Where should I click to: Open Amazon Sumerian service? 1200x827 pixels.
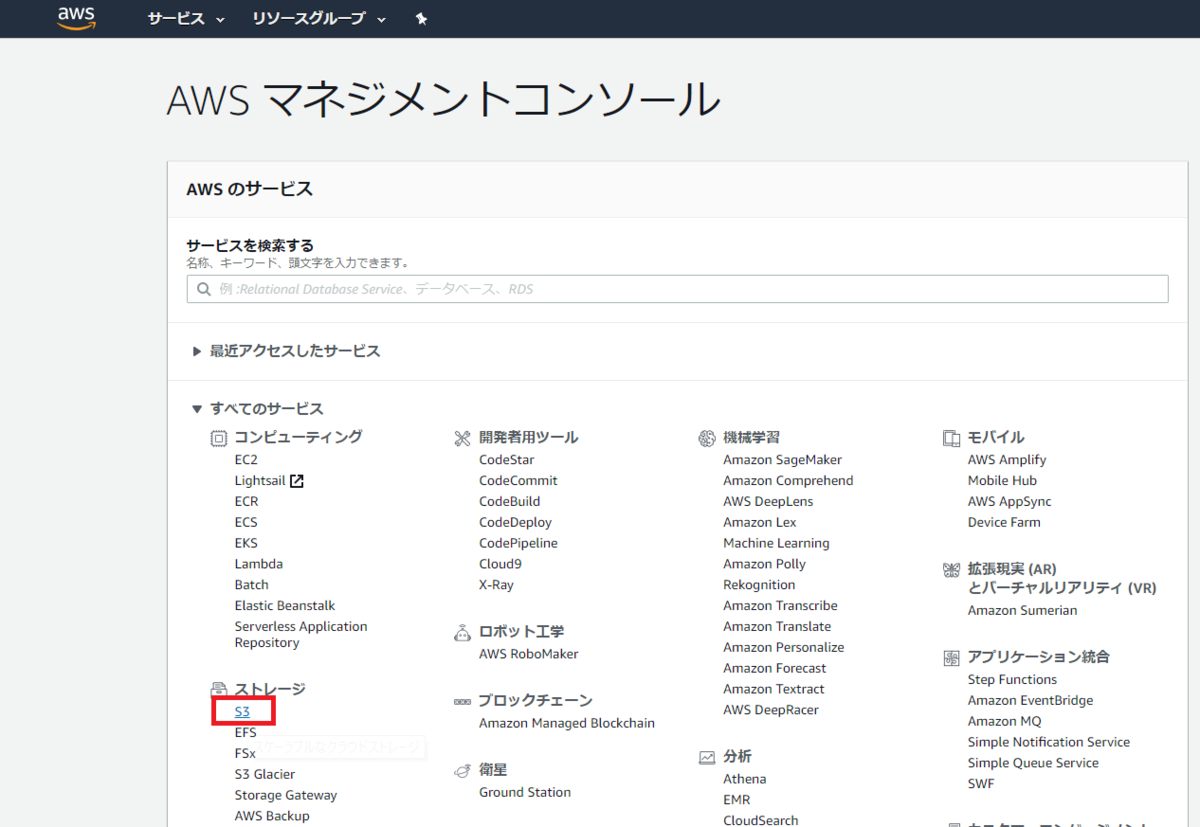(1022, 611)
